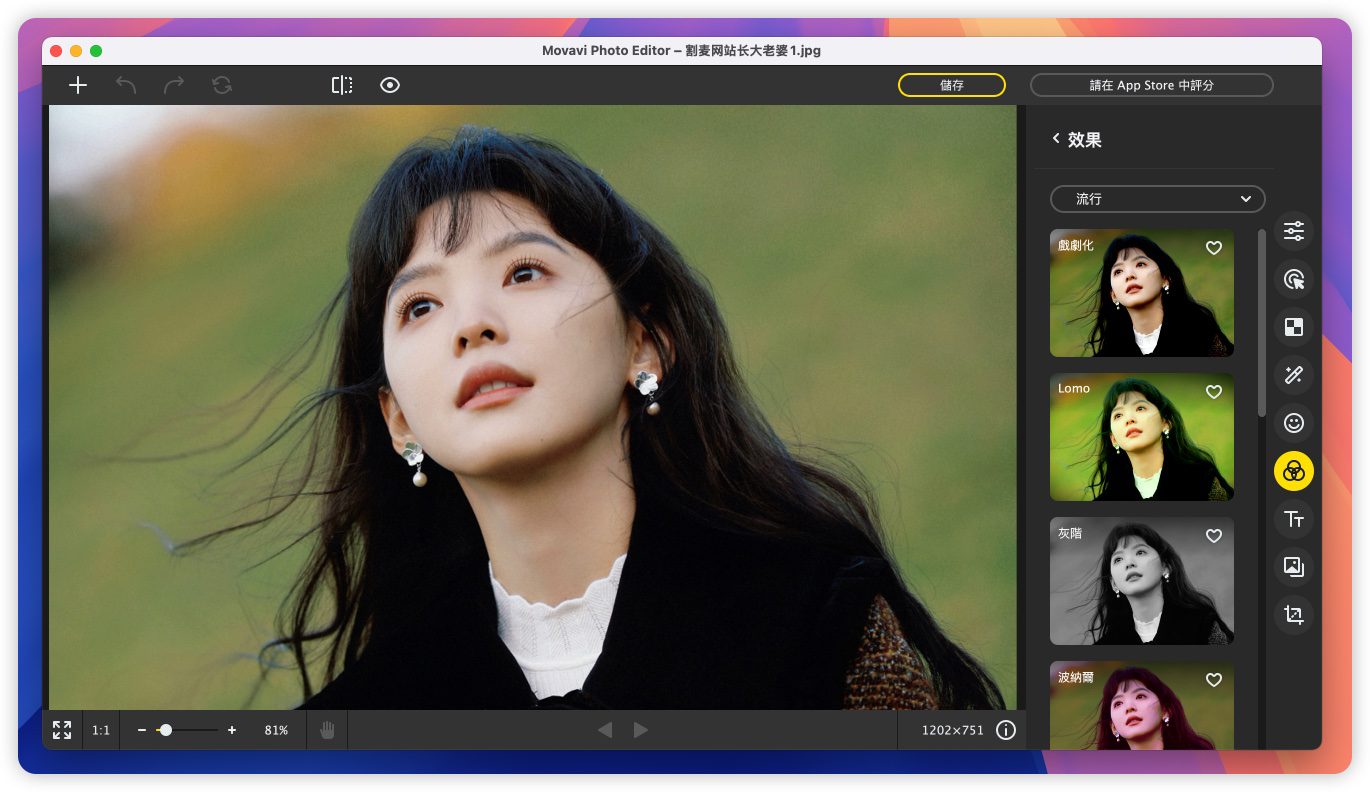Apply the Lomo effect thumbnail
Screen dimensions: 1370x792
point(1142,437)
